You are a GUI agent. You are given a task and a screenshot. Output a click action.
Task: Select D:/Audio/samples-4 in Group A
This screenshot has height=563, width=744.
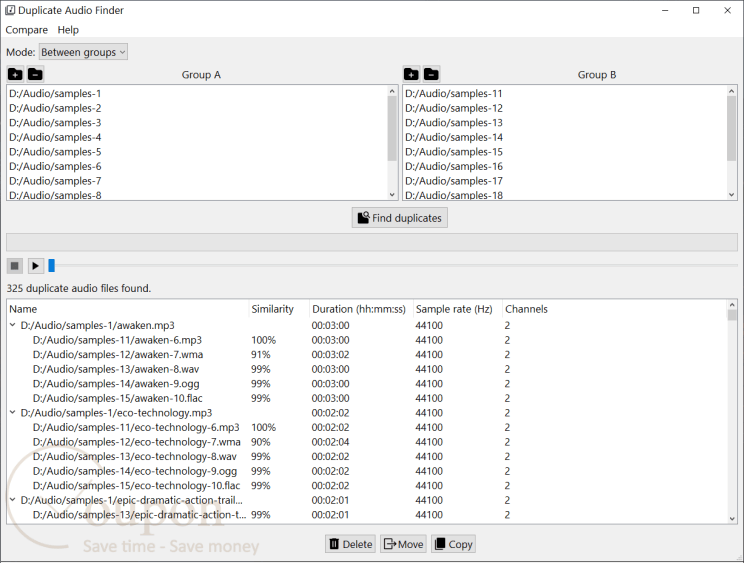(x=197, y=138)
